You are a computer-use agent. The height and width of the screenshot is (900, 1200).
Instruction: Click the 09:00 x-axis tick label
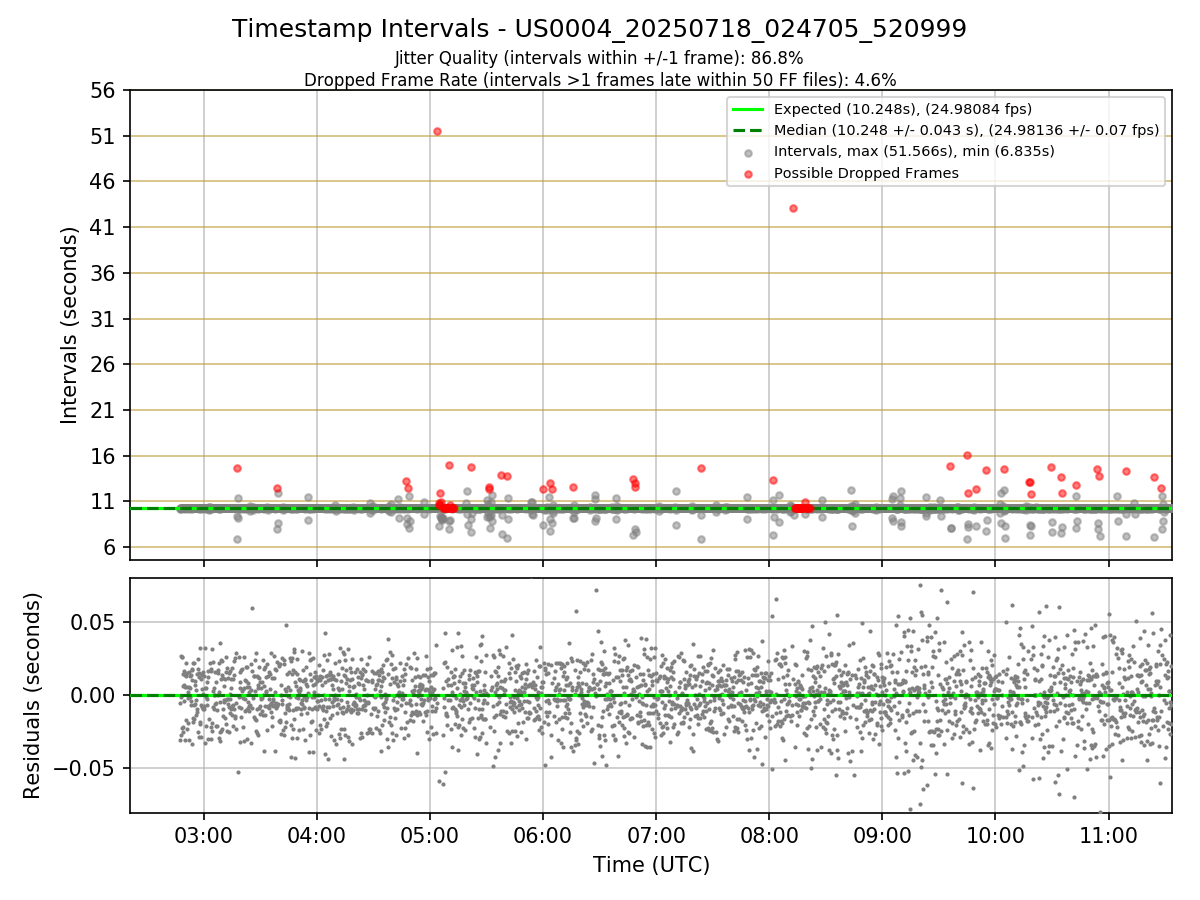click(882, 836)
